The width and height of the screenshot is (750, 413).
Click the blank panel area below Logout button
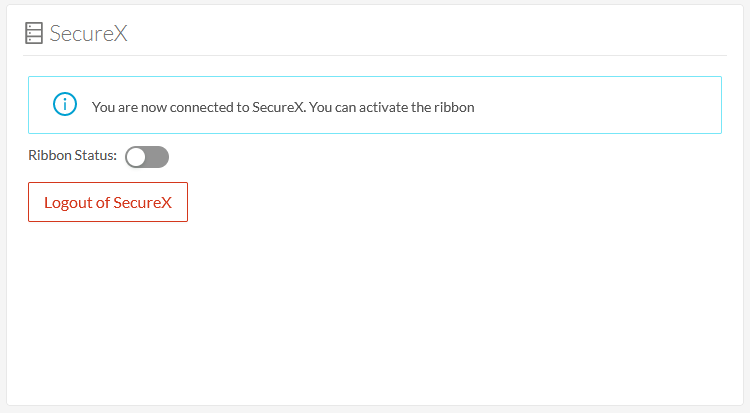pyautogui.click(x=375, y=311)
